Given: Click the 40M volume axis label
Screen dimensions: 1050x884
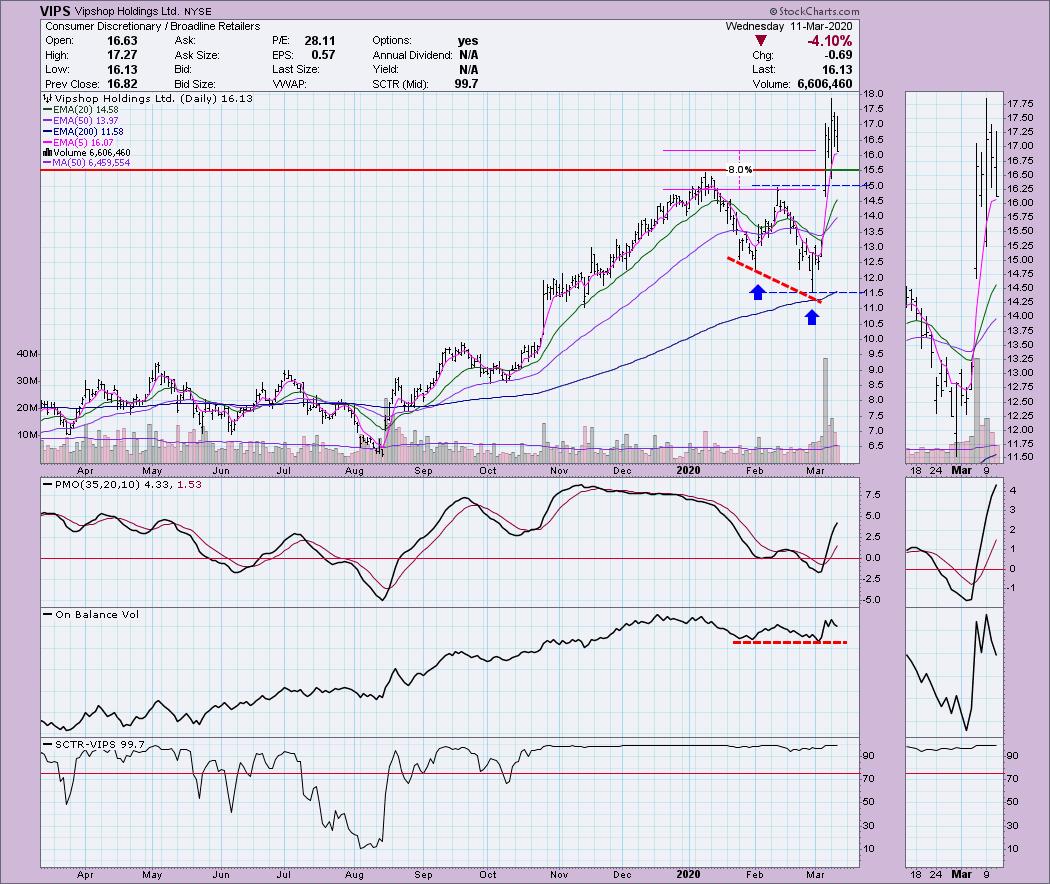Looking at the screenshot, I should (27, 354).
